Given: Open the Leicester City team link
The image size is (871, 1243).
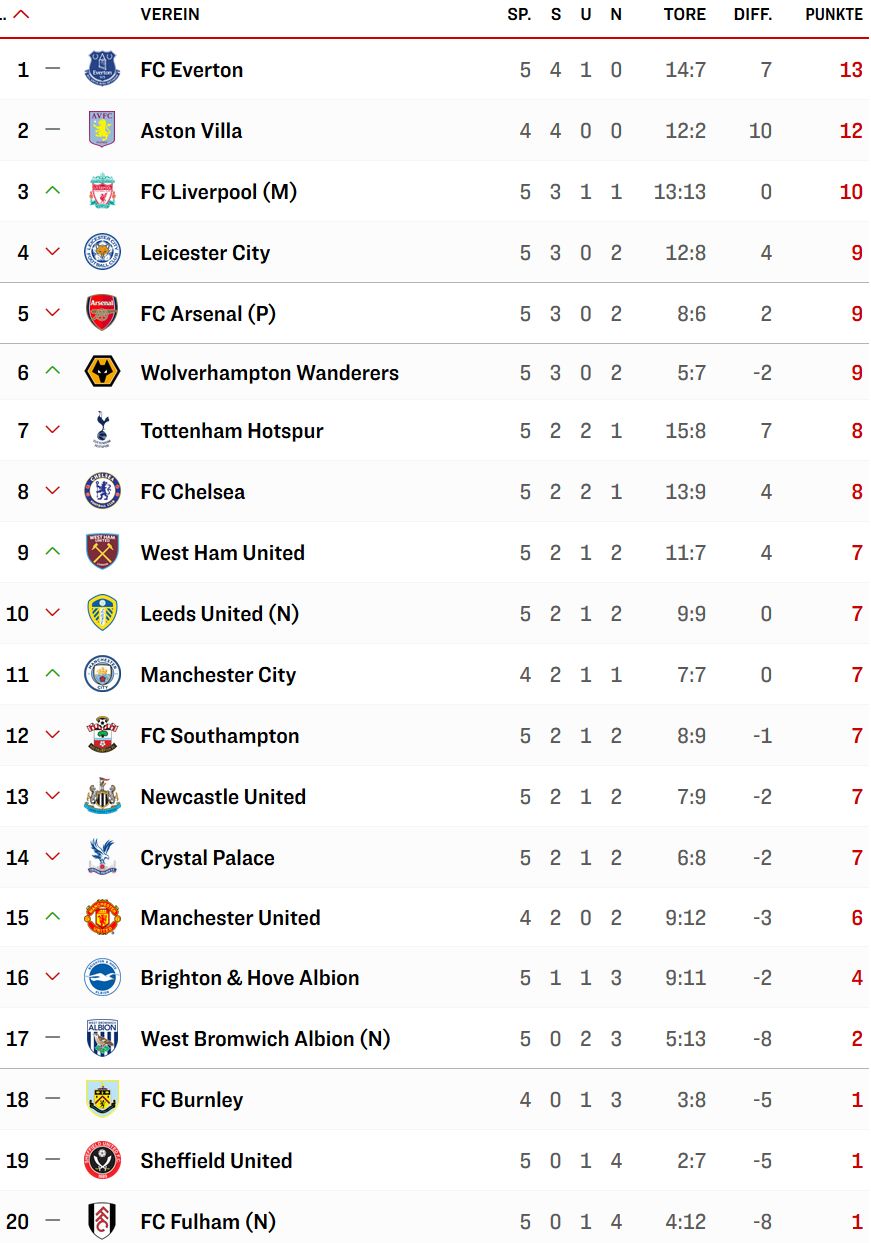Looking at the screenshot, I should [x=205, y=253].
